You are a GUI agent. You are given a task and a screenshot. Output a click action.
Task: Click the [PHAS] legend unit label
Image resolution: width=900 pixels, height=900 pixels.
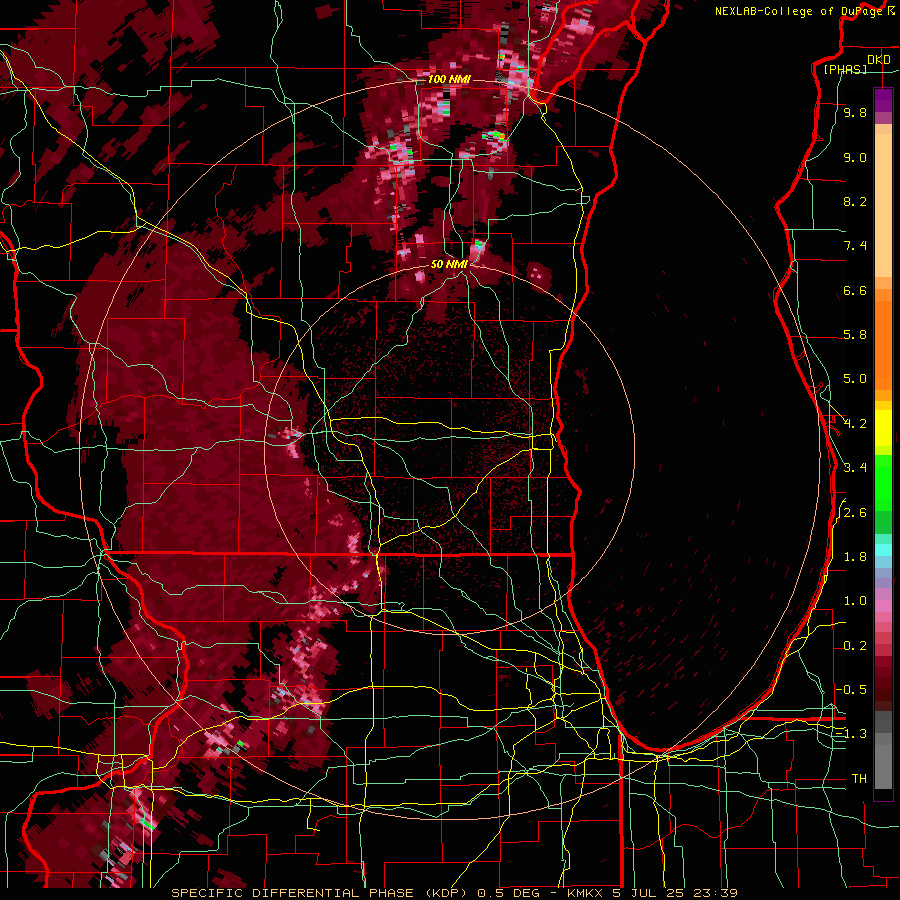pyautogui.click(x=845, y=70)
